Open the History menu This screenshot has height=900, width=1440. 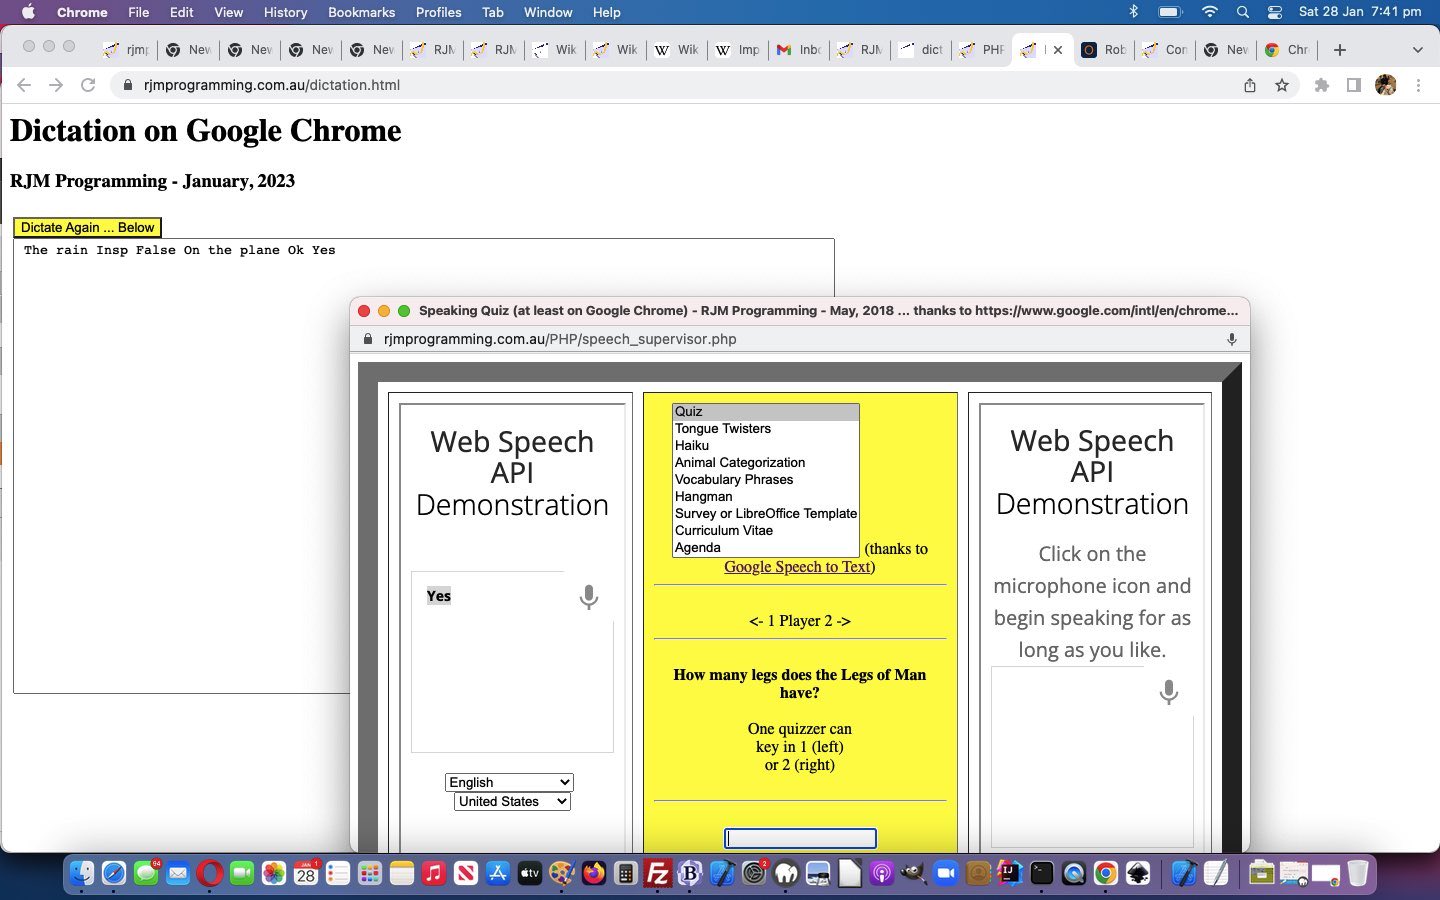(x=285, y=12)
